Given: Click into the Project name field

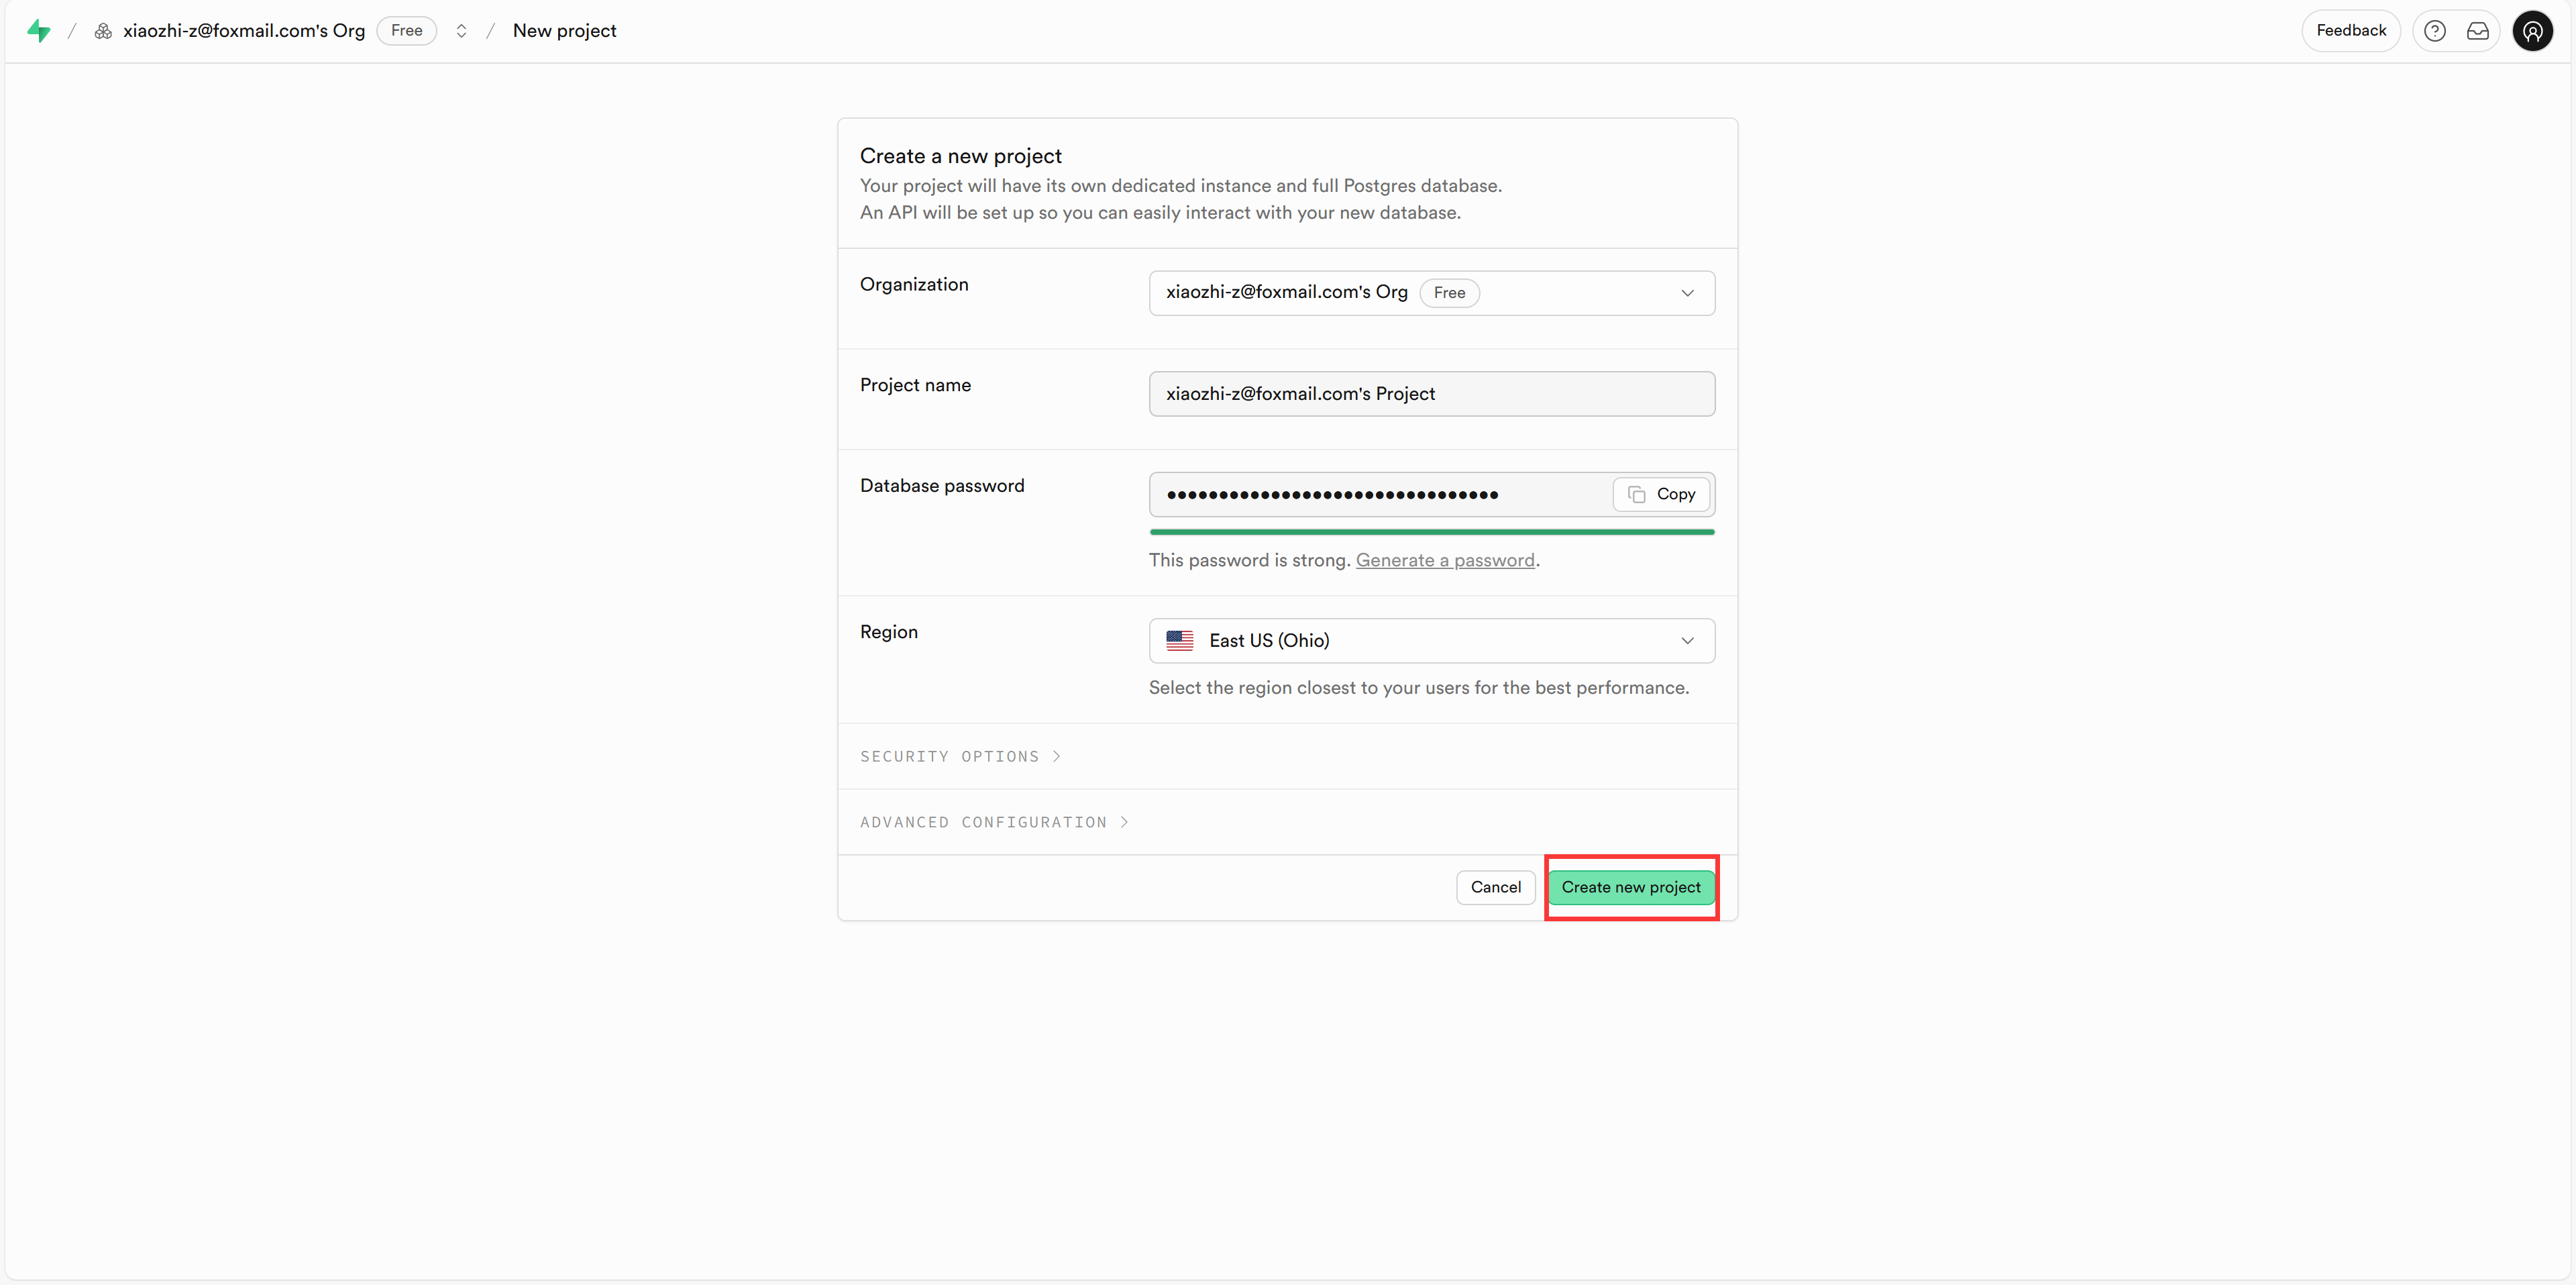Looking at the screenshot, I should [x=1431, y=394].
